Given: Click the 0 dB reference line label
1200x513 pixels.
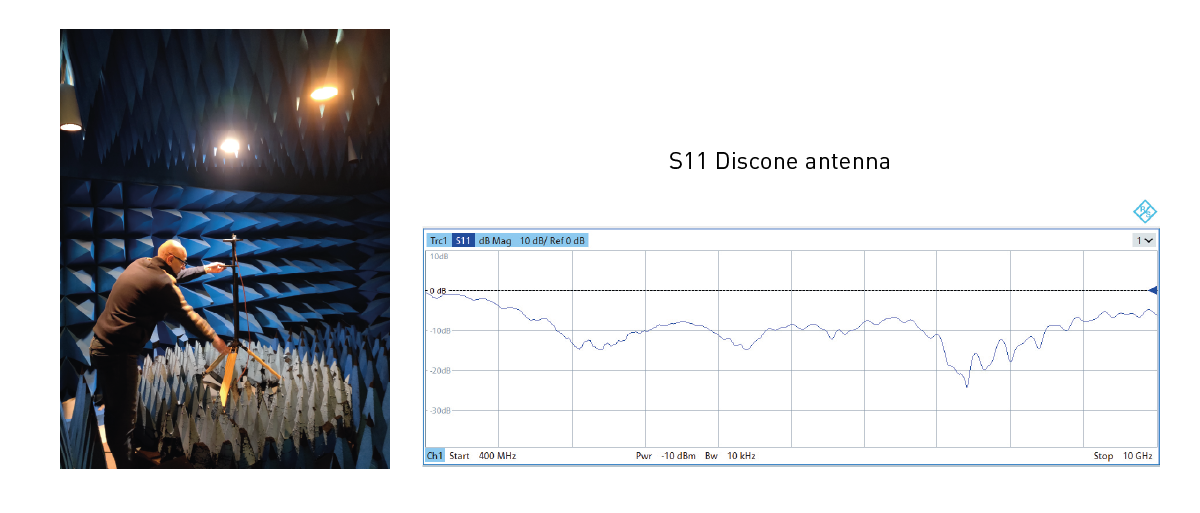Looking at the screenshot, I should tap(437, 291).
